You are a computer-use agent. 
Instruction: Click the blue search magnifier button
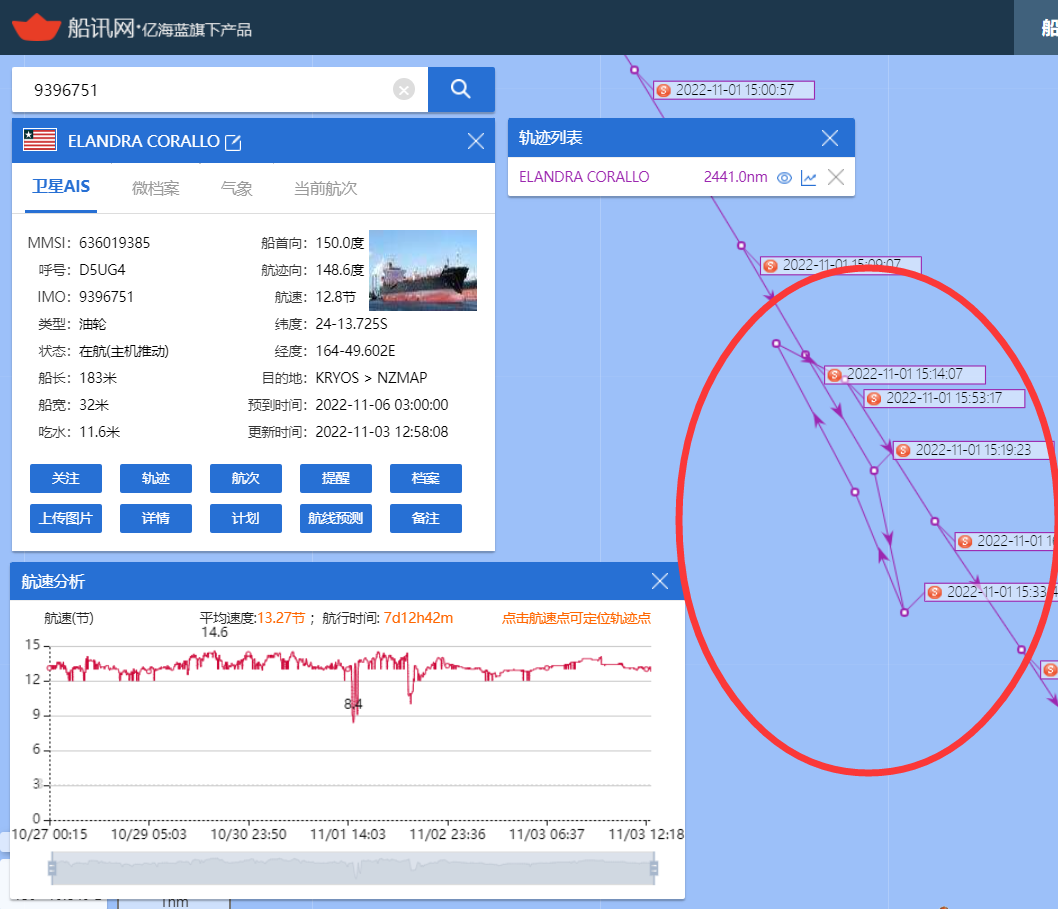pos(461,90)
